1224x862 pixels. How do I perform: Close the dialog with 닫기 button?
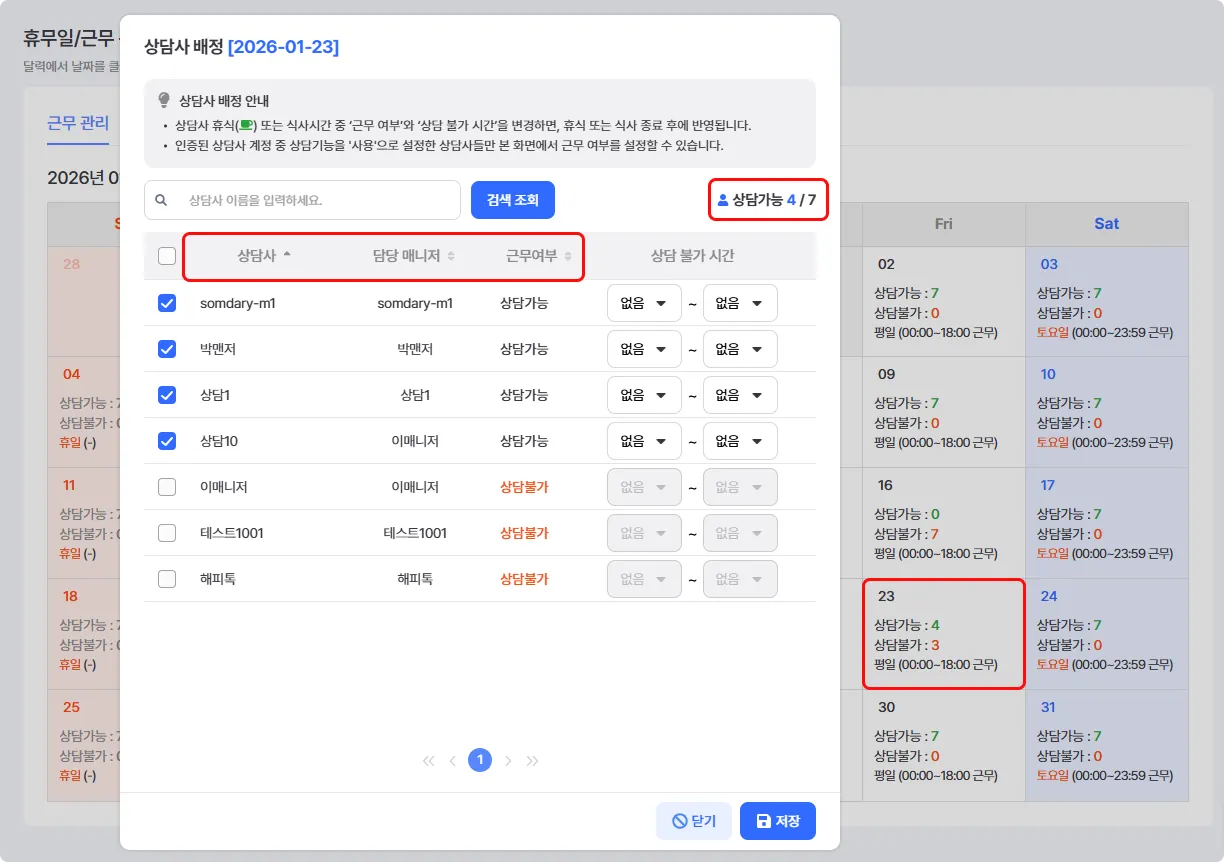click(694, 821)
